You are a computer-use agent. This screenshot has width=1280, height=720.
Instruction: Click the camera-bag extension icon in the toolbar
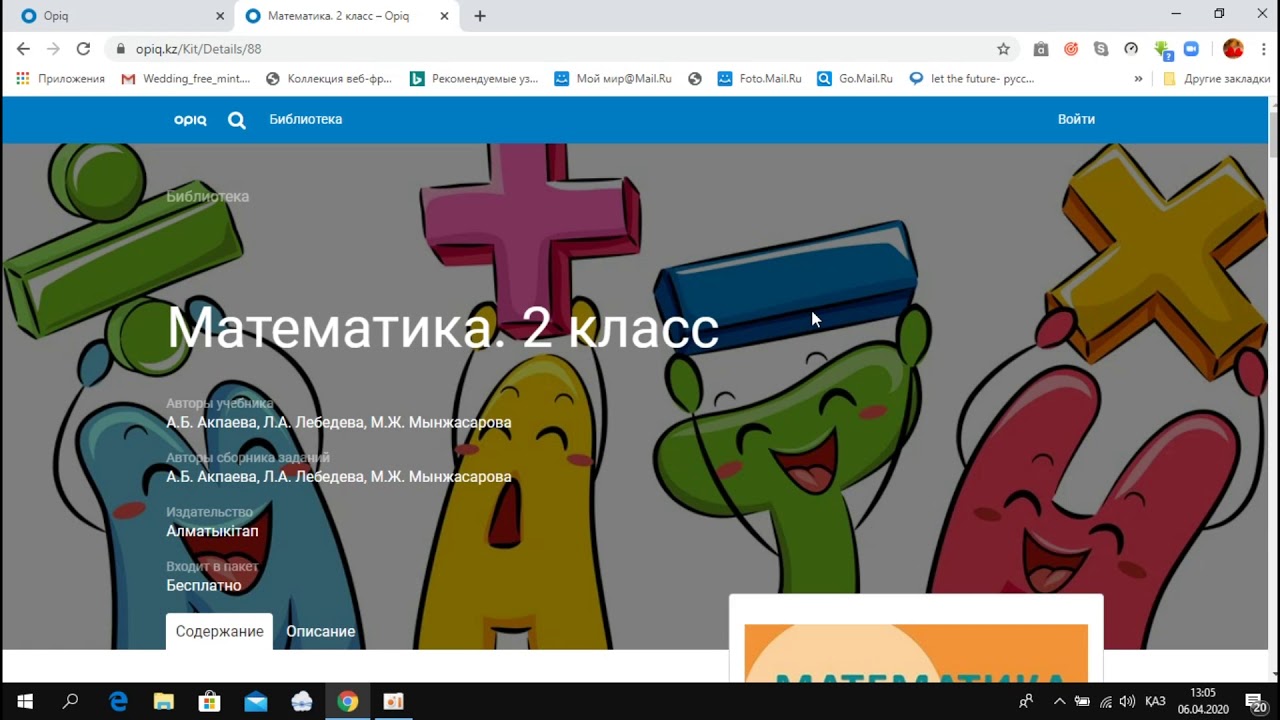pos(1041,48)
